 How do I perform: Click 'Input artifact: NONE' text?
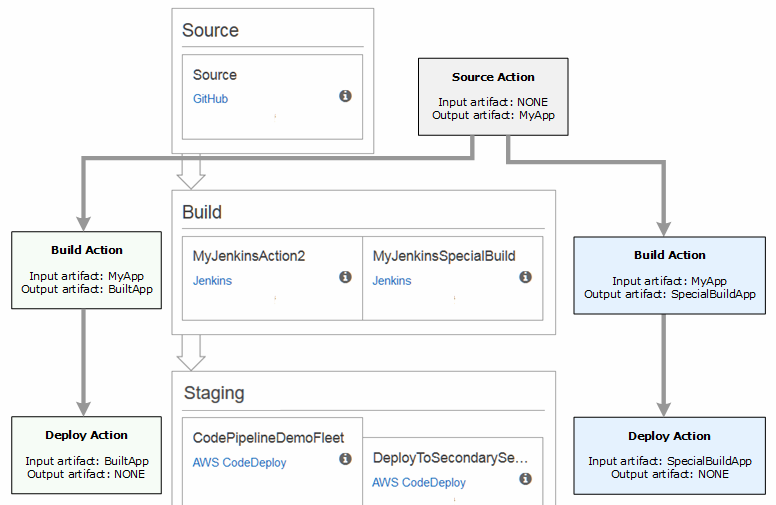pos(493,102)
